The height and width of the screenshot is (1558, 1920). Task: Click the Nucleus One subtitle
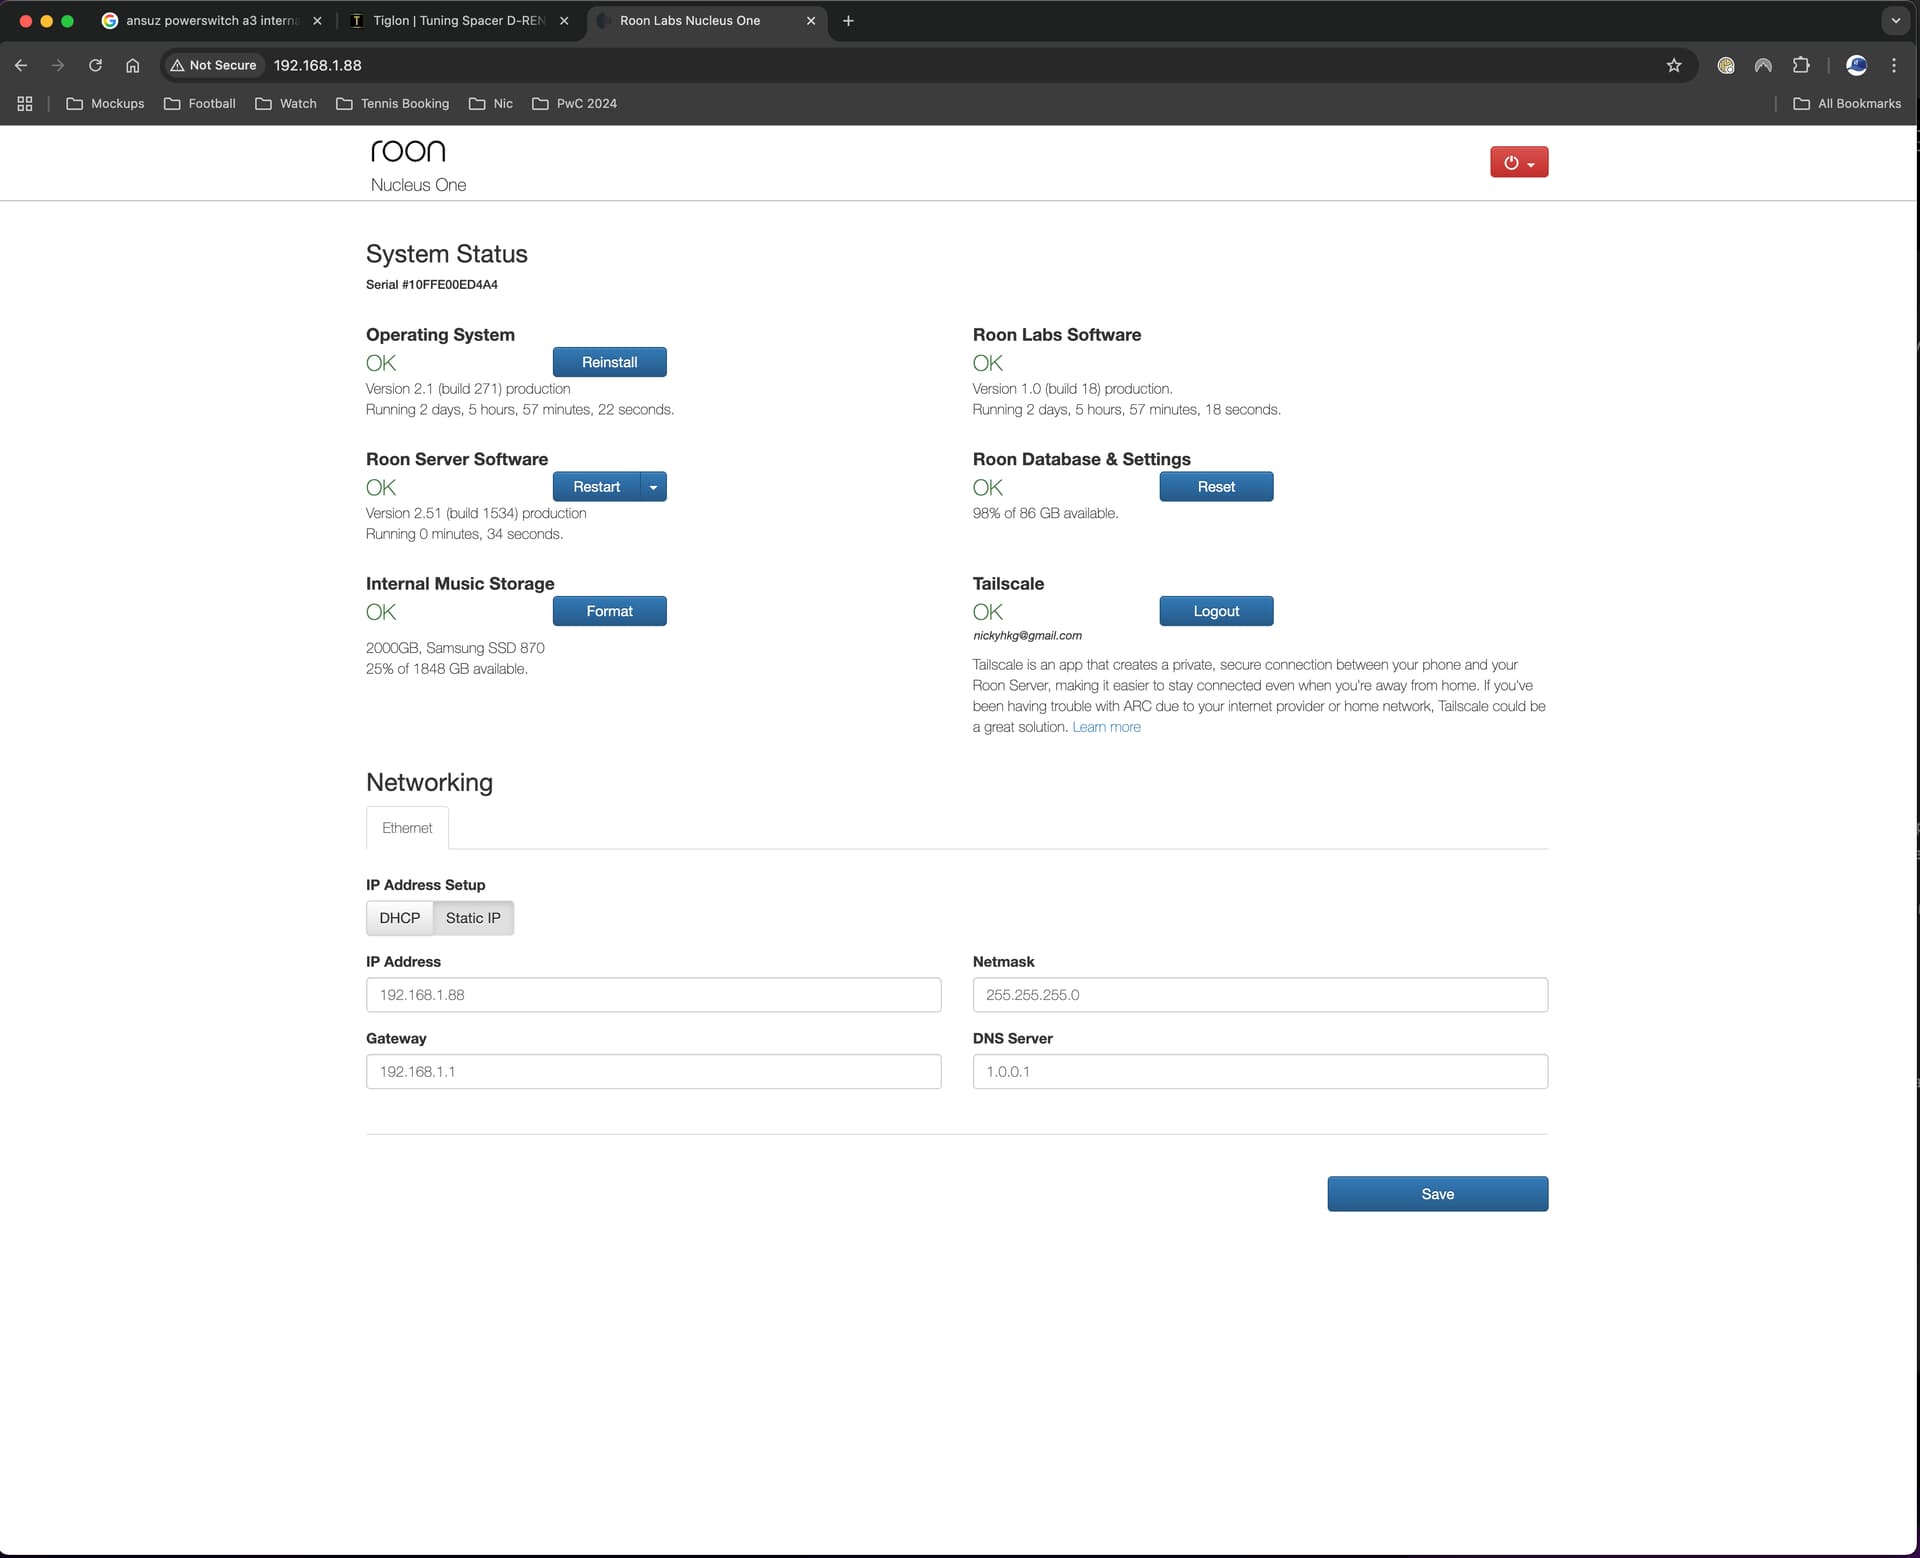[418, 185]
